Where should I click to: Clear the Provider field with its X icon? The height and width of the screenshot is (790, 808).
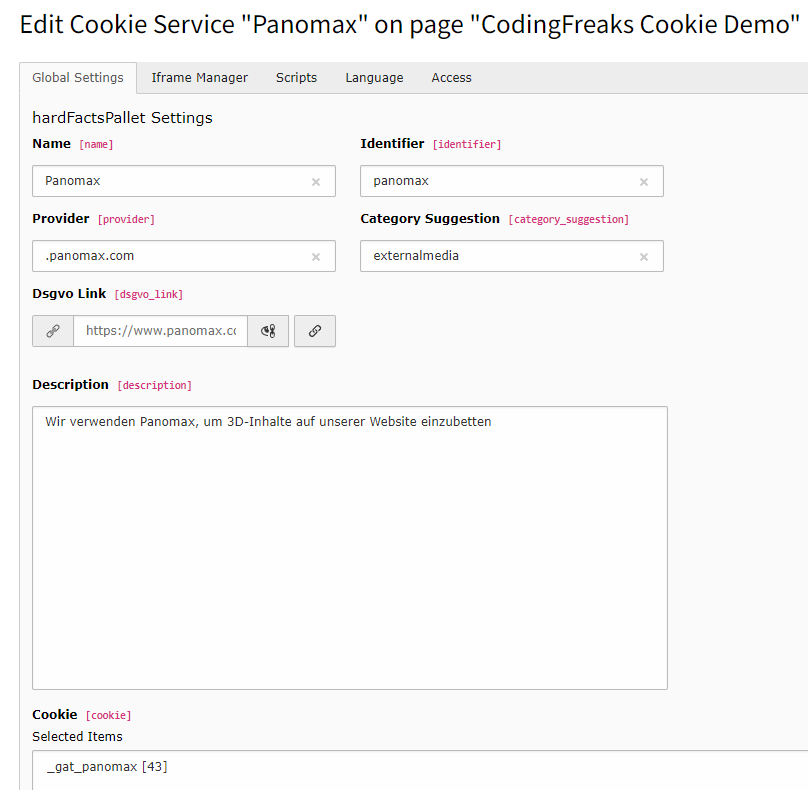[316, 257]
